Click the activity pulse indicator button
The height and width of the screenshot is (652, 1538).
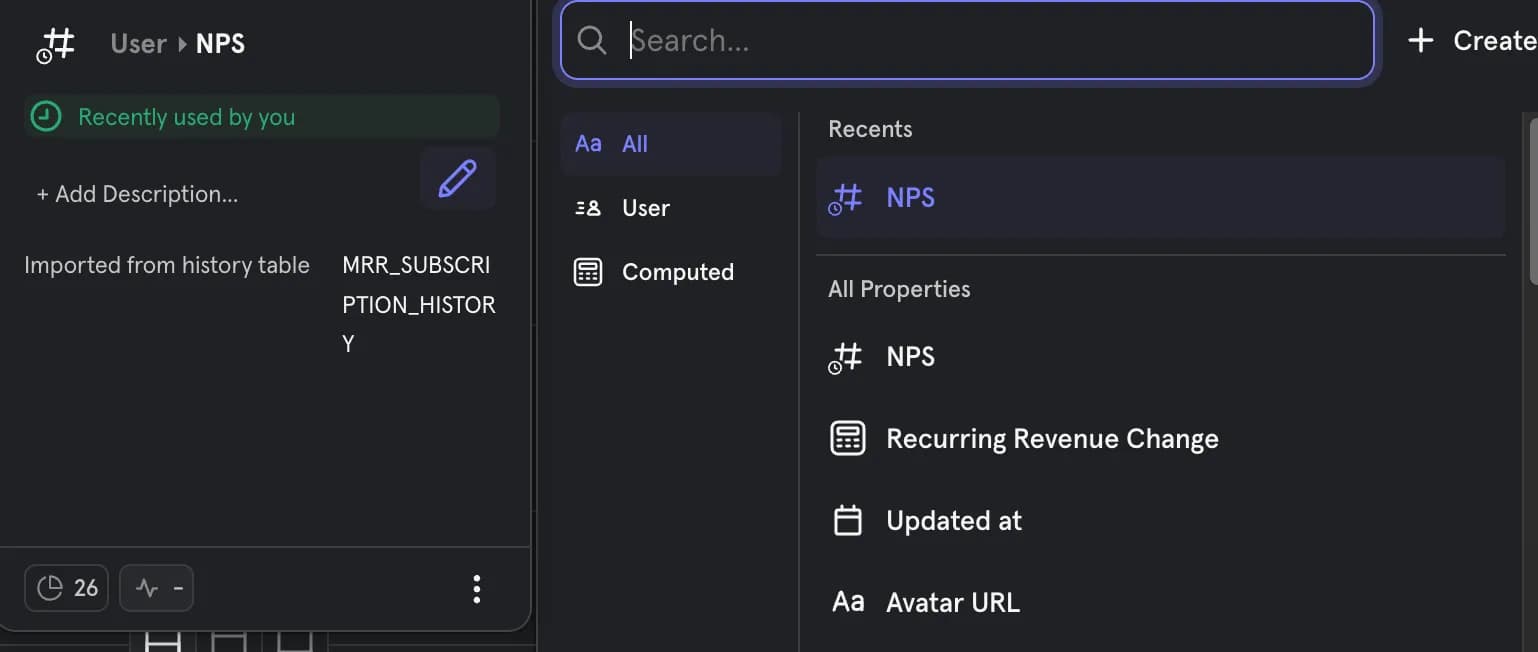(157, 588)
